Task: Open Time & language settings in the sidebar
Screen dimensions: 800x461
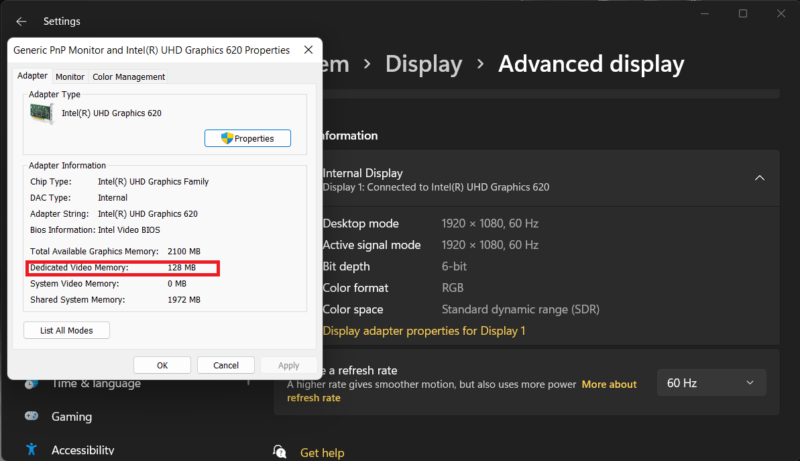Action: click(x=96, y=383)
